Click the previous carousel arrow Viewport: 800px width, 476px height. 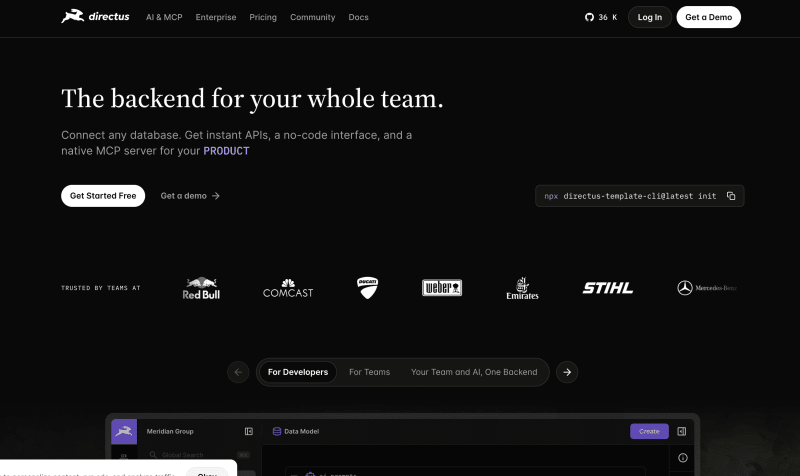[x=238, y=372]
